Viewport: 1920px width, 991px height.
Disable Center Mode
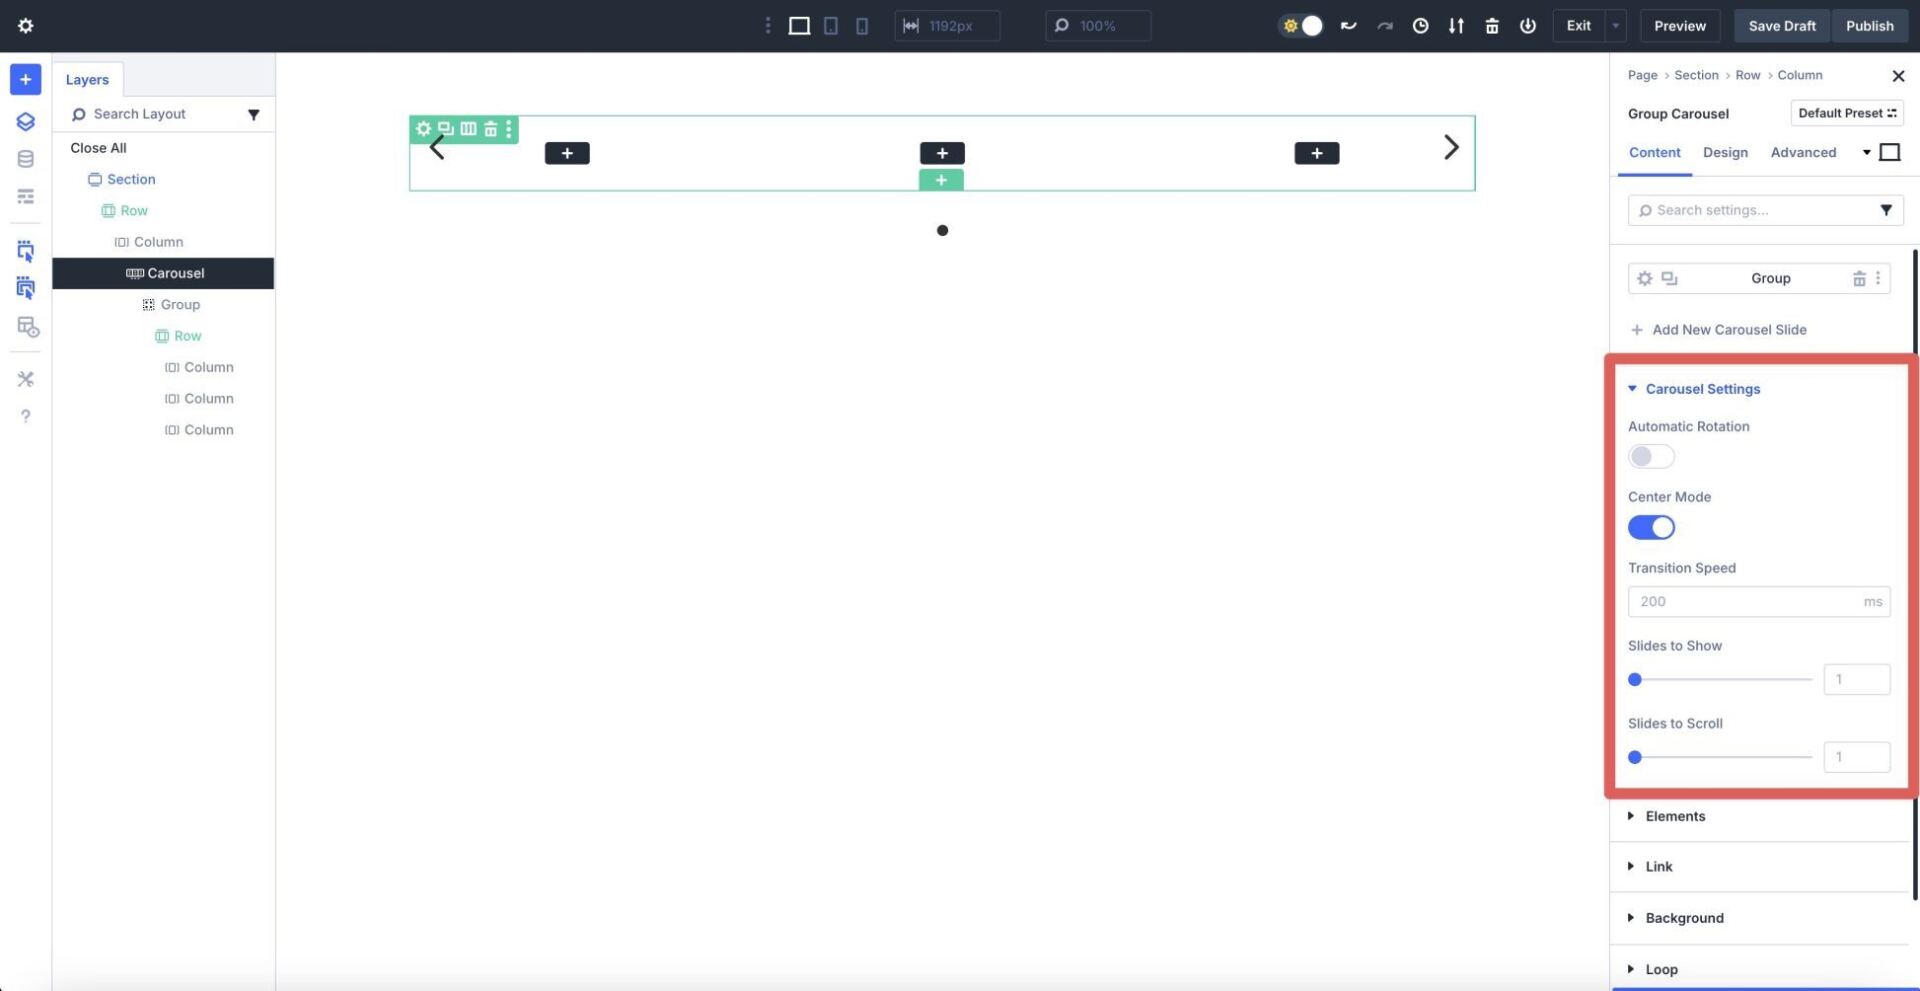coord(1650,527)
